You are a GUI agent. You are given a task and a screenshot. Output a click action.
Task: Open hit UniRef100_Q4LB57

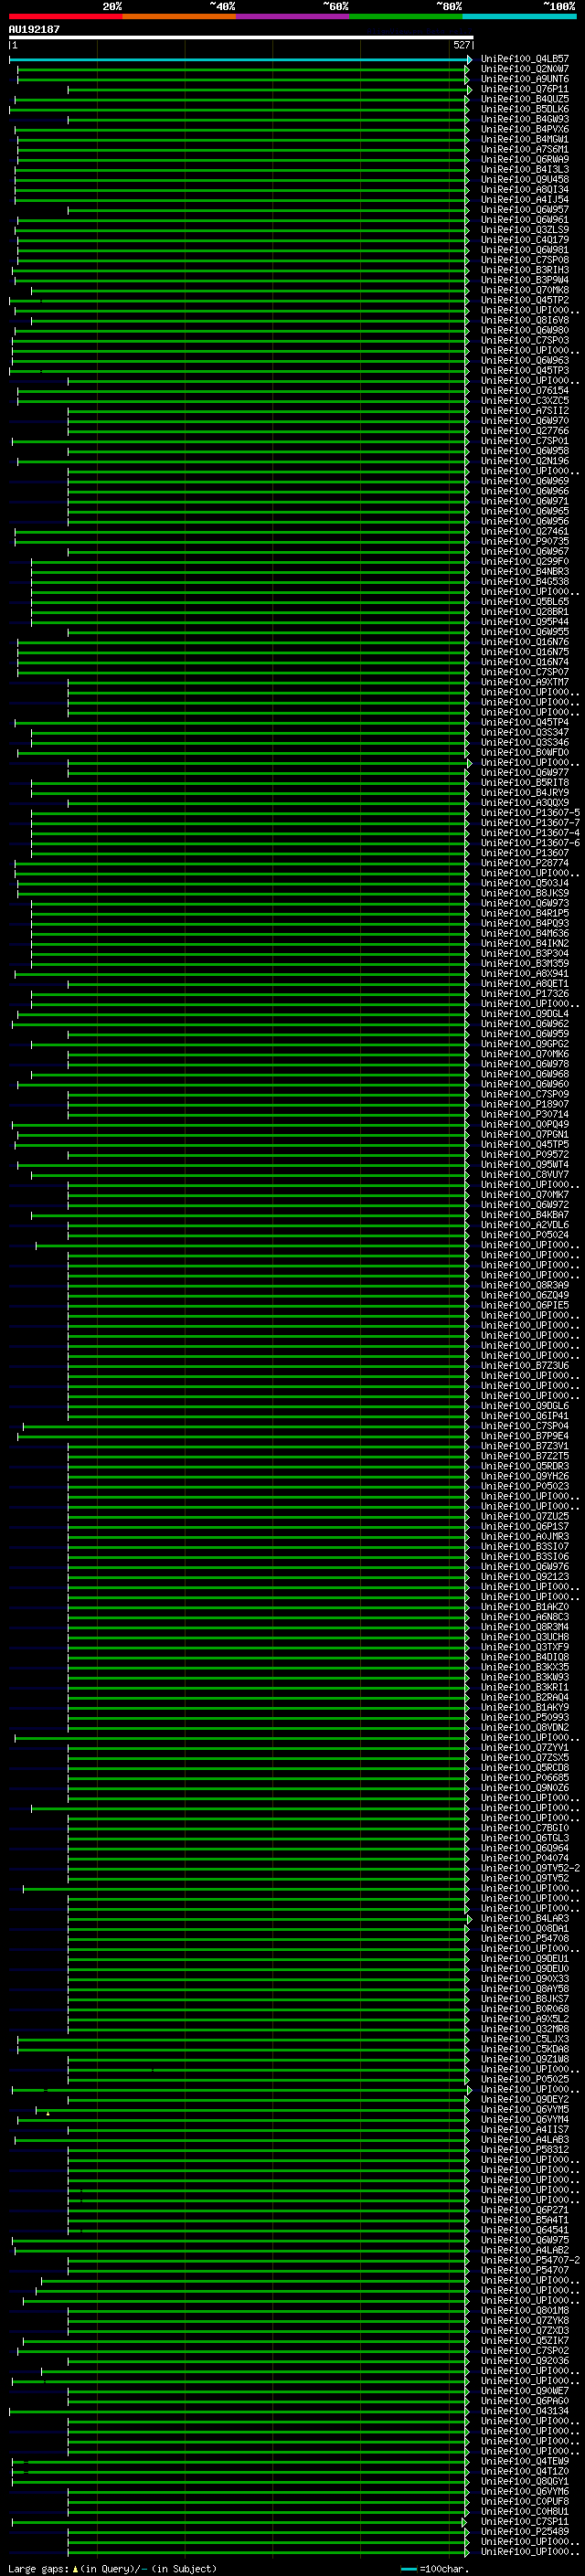[525, 59]
